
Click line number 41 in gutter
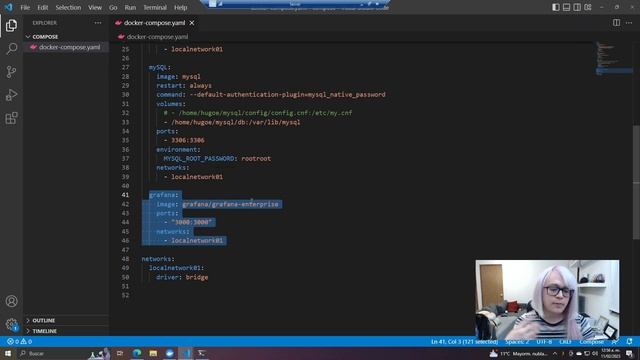[x=125, y=195]
